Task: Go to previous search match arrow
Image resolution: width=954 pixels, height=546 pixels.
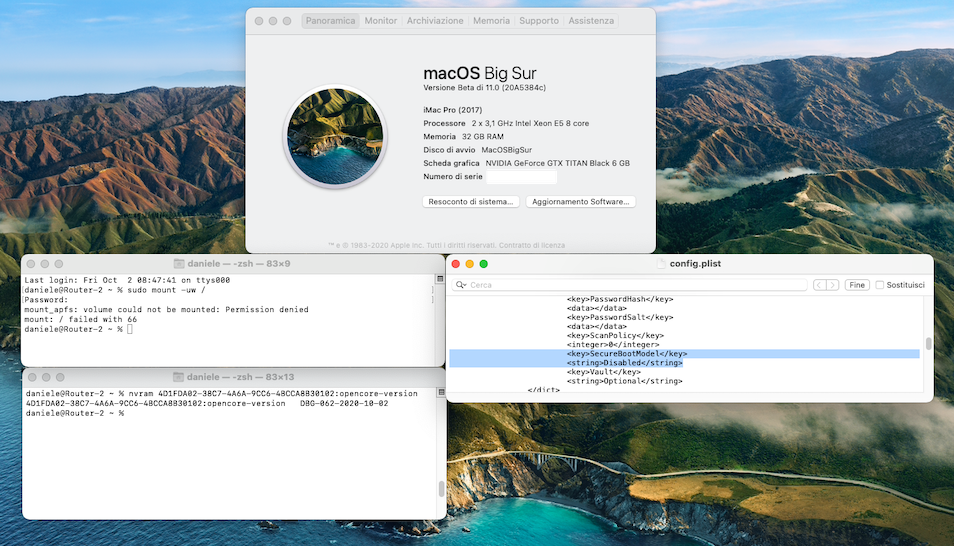Action: (820, 285)
